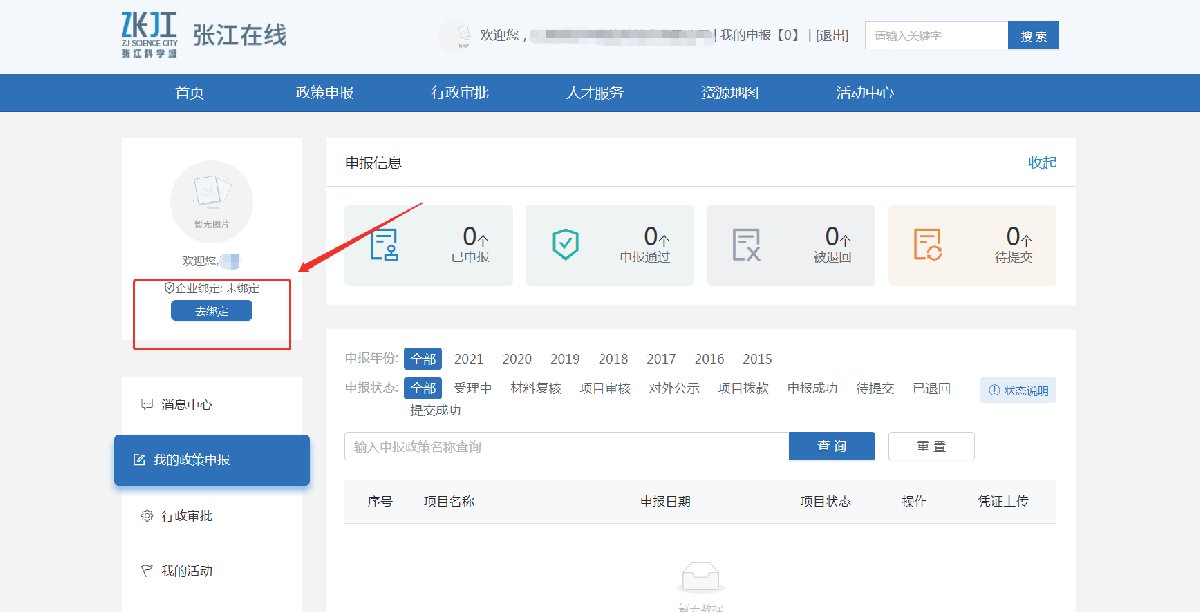Screen dimensions: 1200x612
Task: Filter status by 项目审核
Action: click(x=605, y=388)
